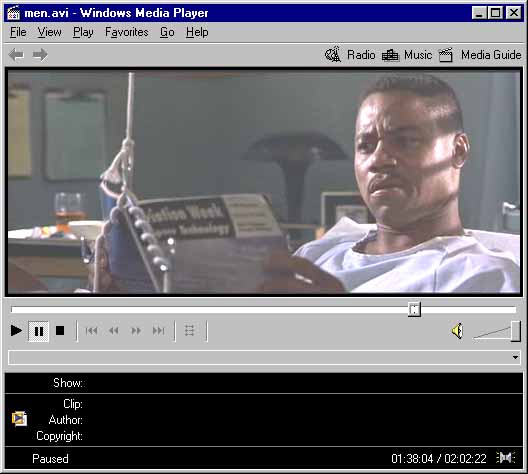Screen dimensions: 528x474
Task: Expand the dropdown arrow below the controls
Action: tap(515, 357)
